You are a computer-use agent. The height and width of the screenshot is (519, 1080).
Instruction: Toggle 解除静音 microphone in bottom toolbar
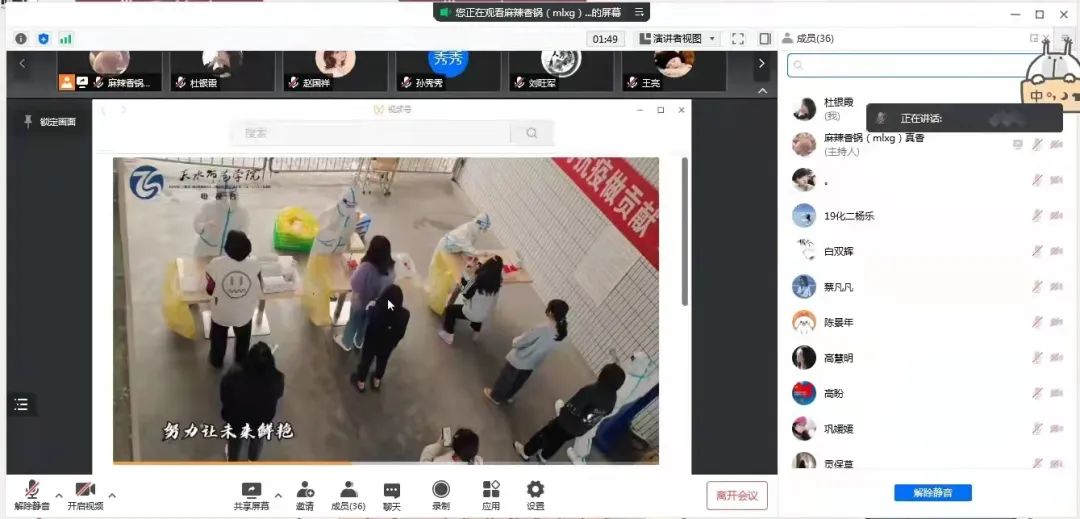coord(32,490)
